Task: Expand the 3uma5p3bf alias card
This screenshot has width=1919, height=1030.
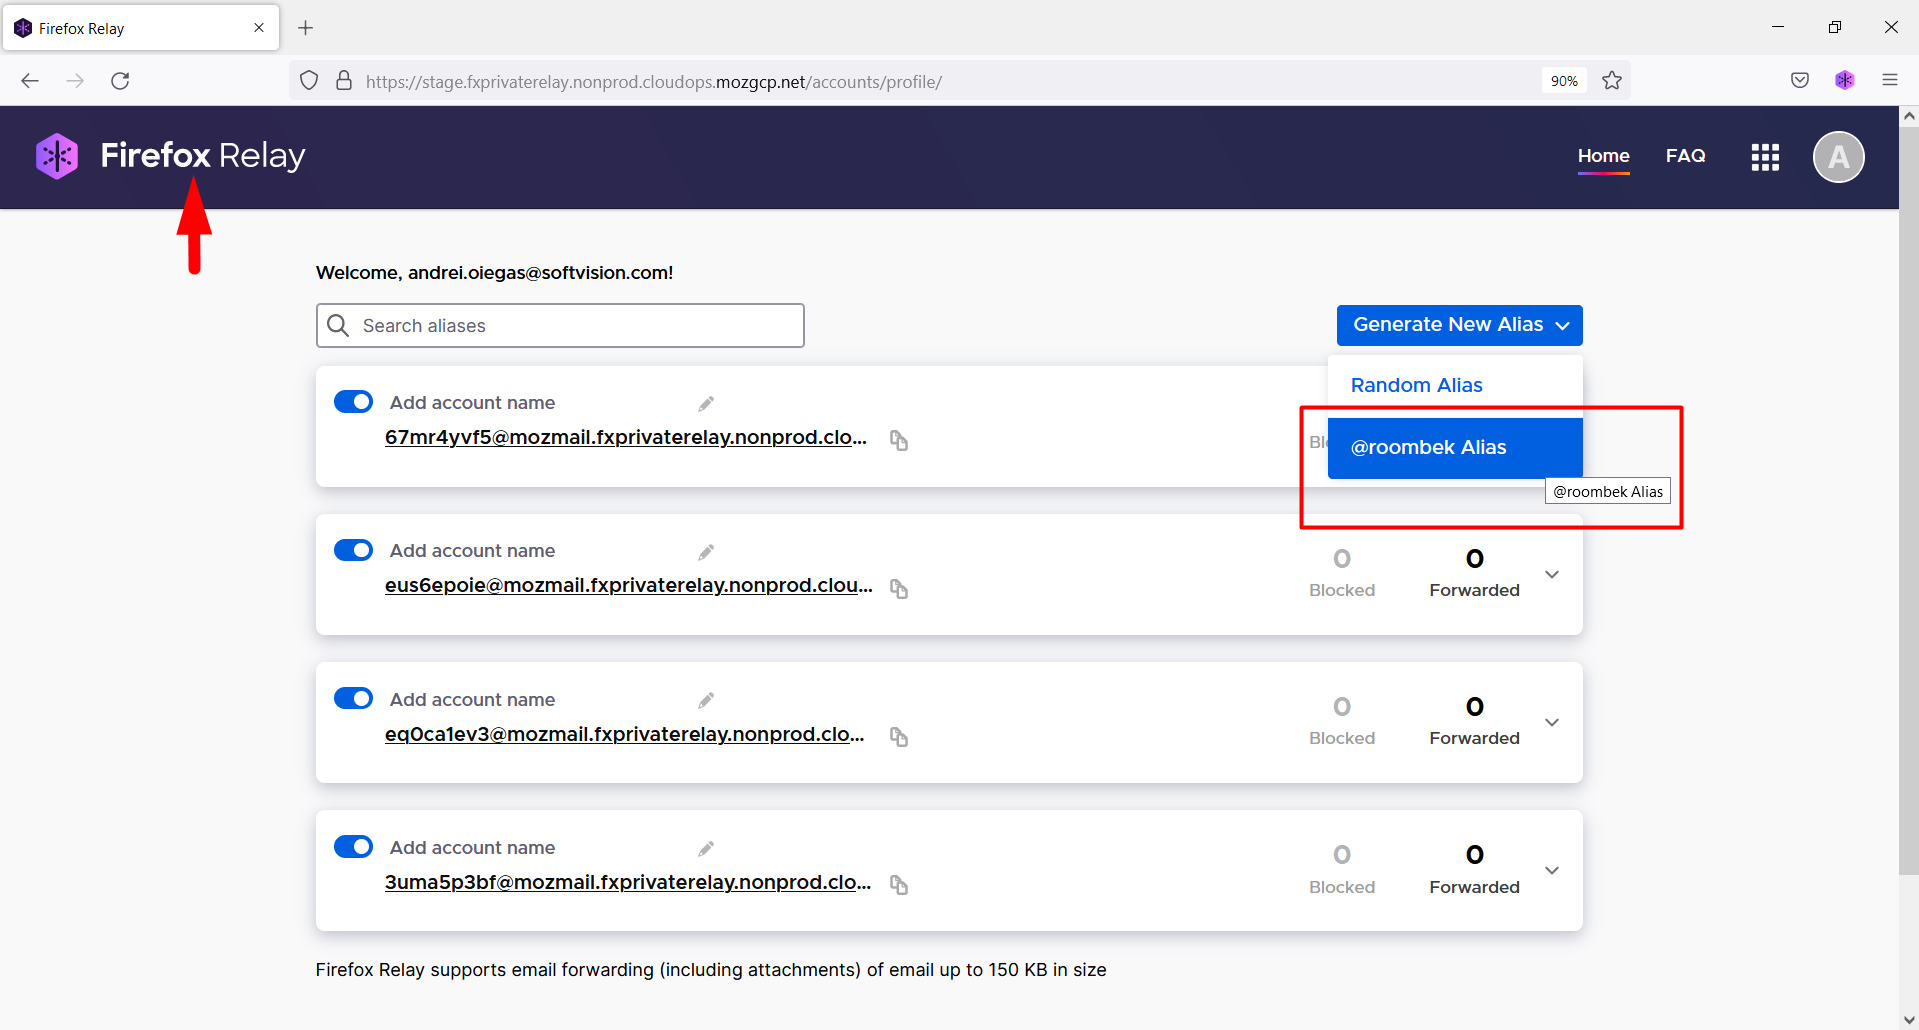Action: pos(1552,870)
